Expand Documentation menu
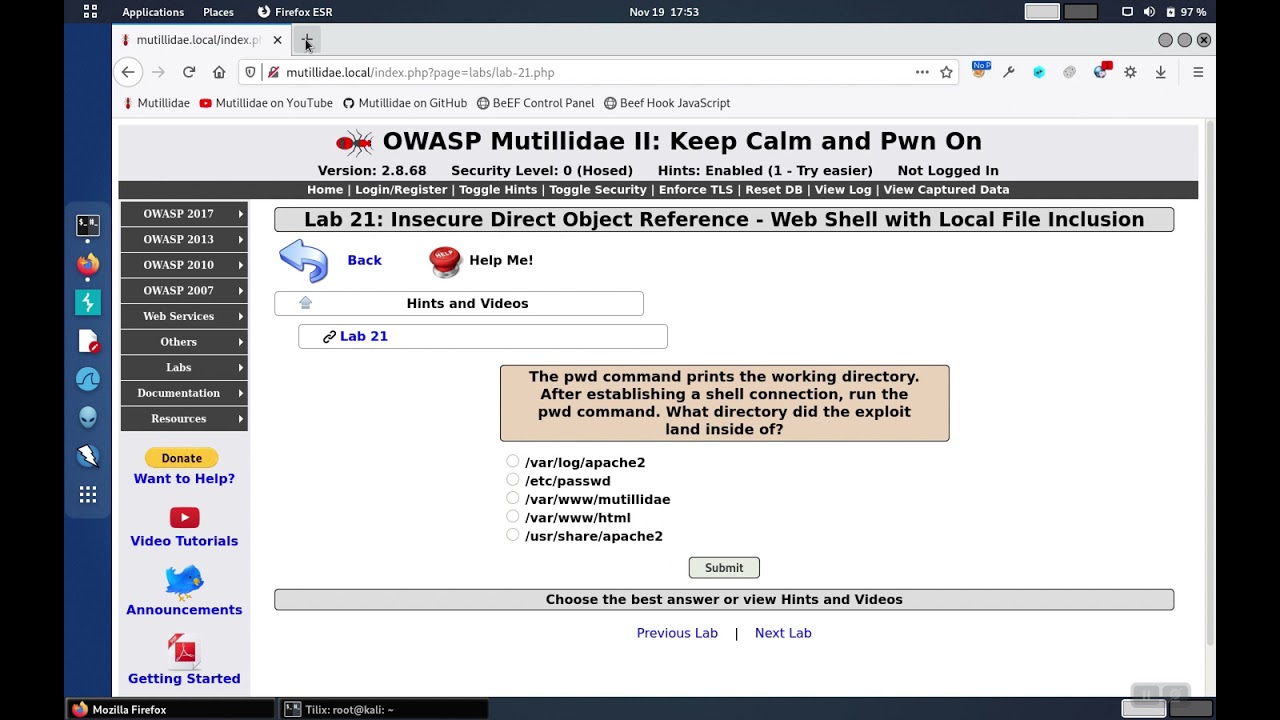 coord(184,393)
